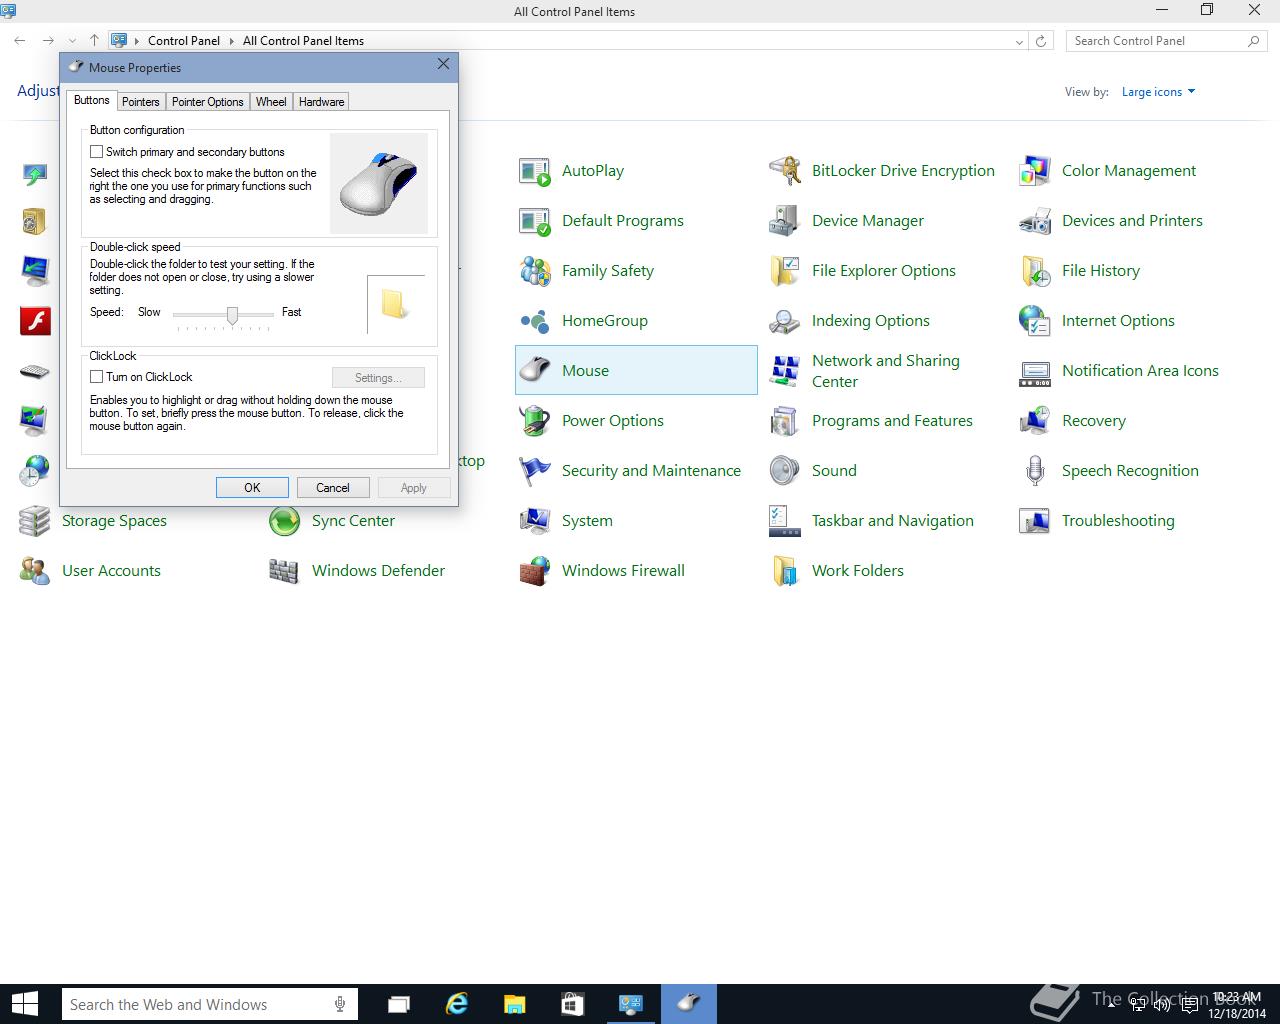Viewport: 1280px width, 1024px height.
Task: Open Speech Recognition microphone icon
Action: 1035,471
